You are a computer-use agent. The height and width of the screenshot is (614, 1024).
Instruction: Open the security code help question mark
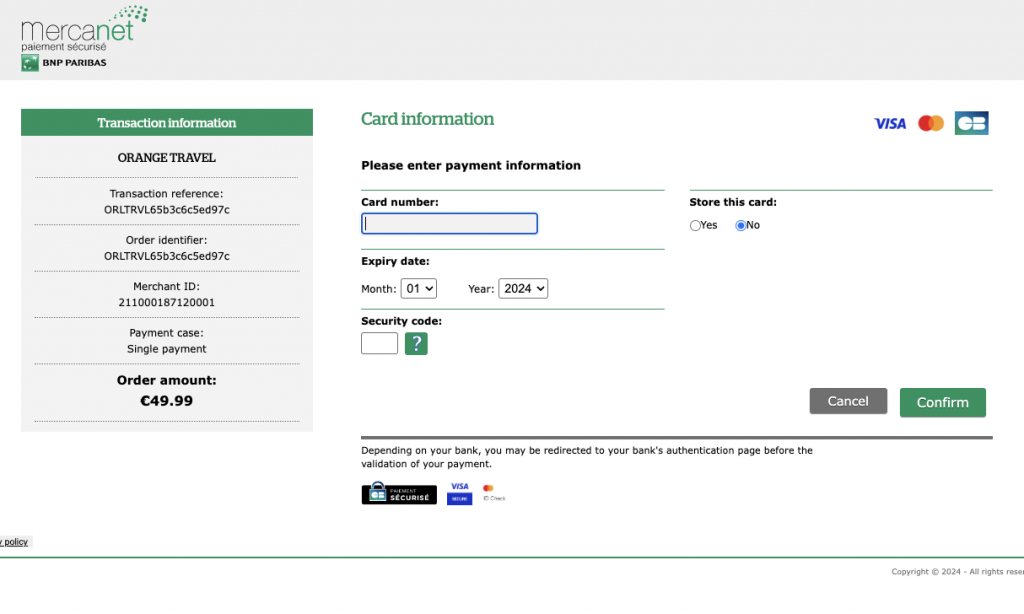click(x=416, y=344)
